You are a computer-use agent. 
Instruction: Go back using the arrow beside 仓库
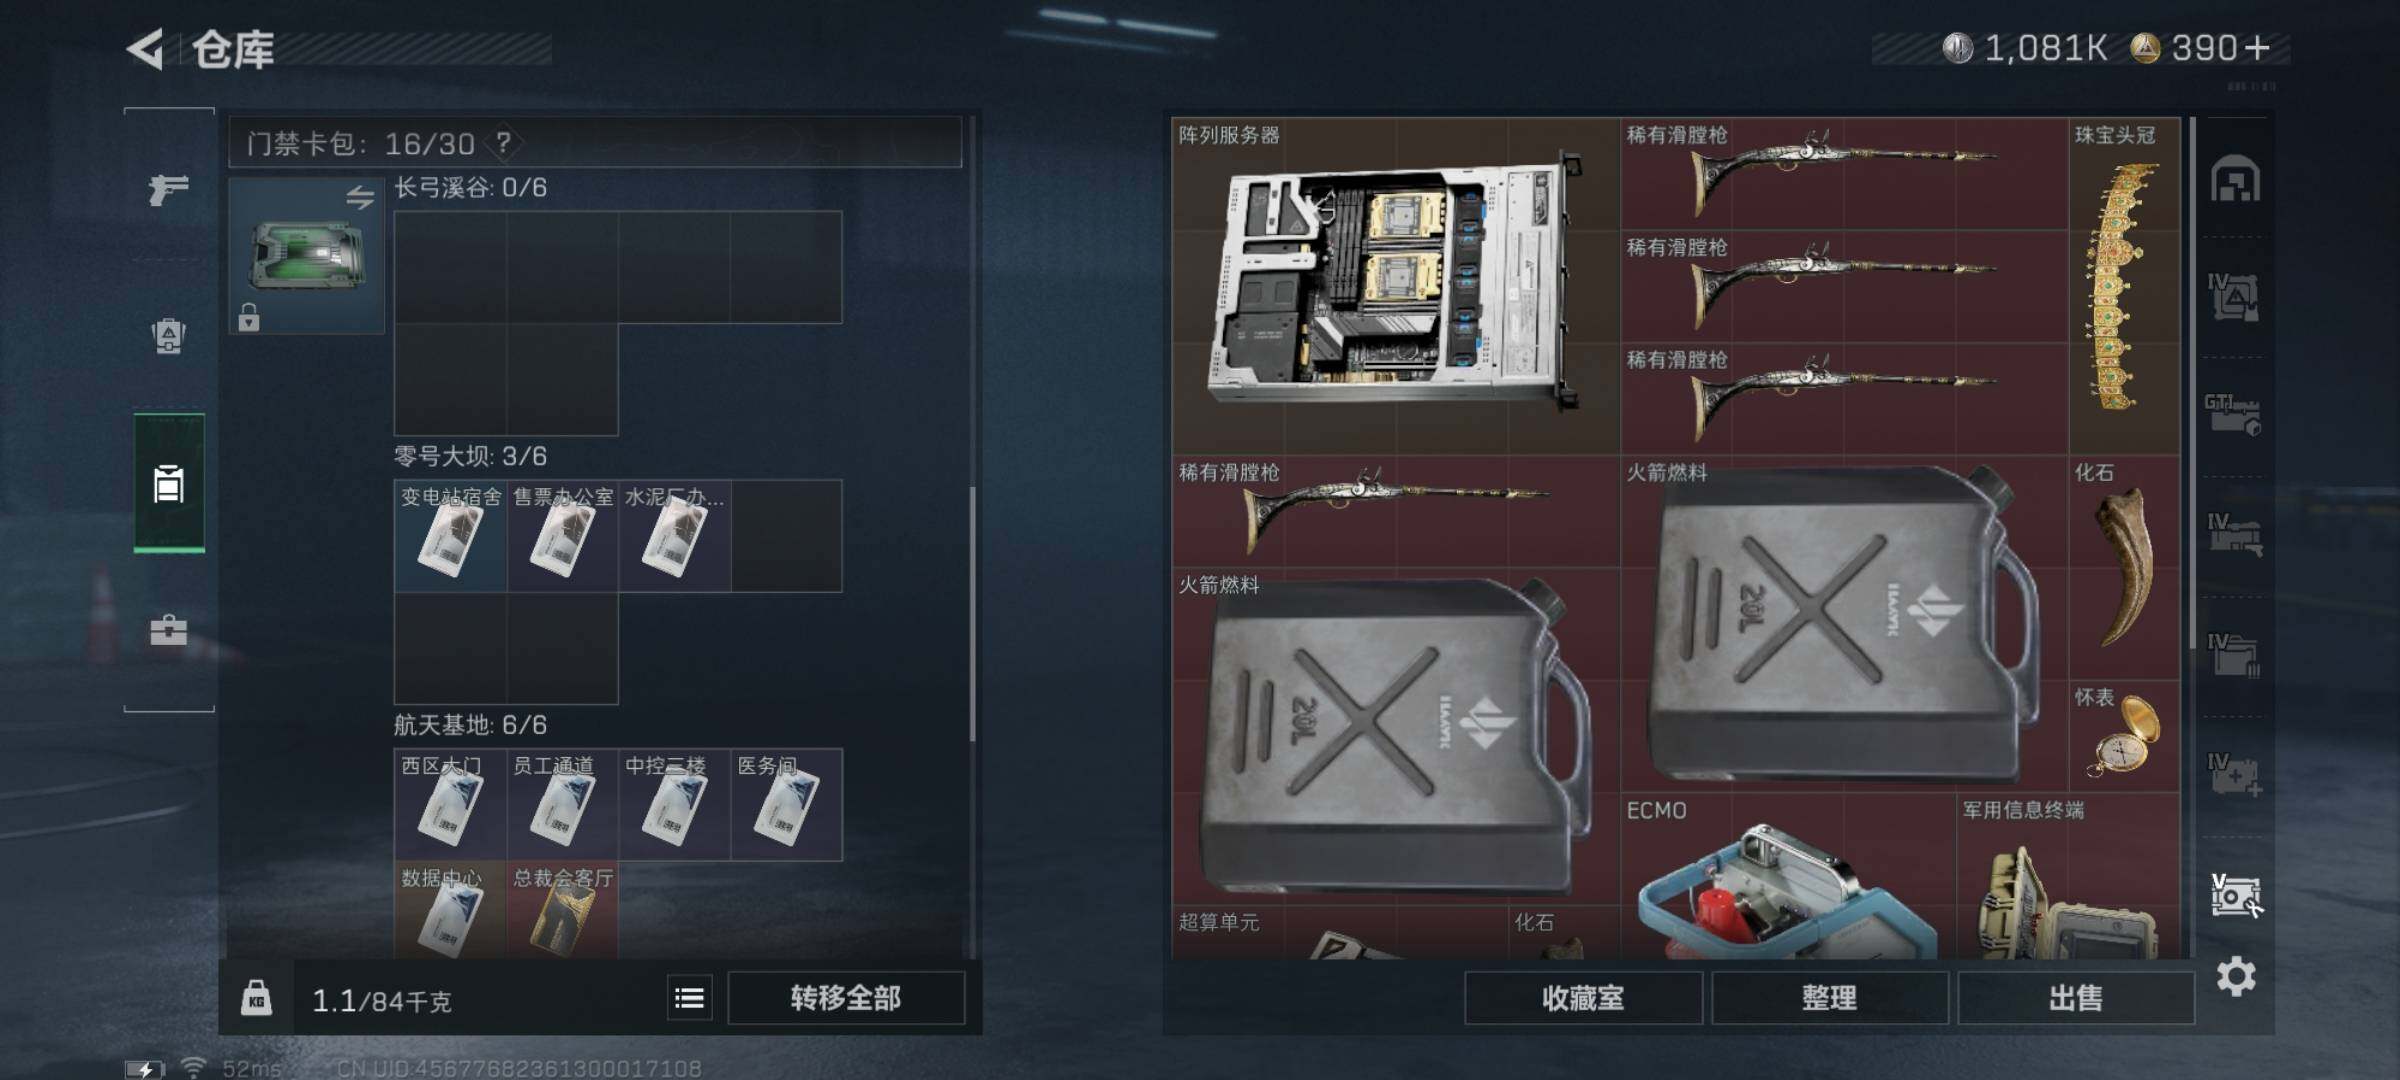point(146,49)
